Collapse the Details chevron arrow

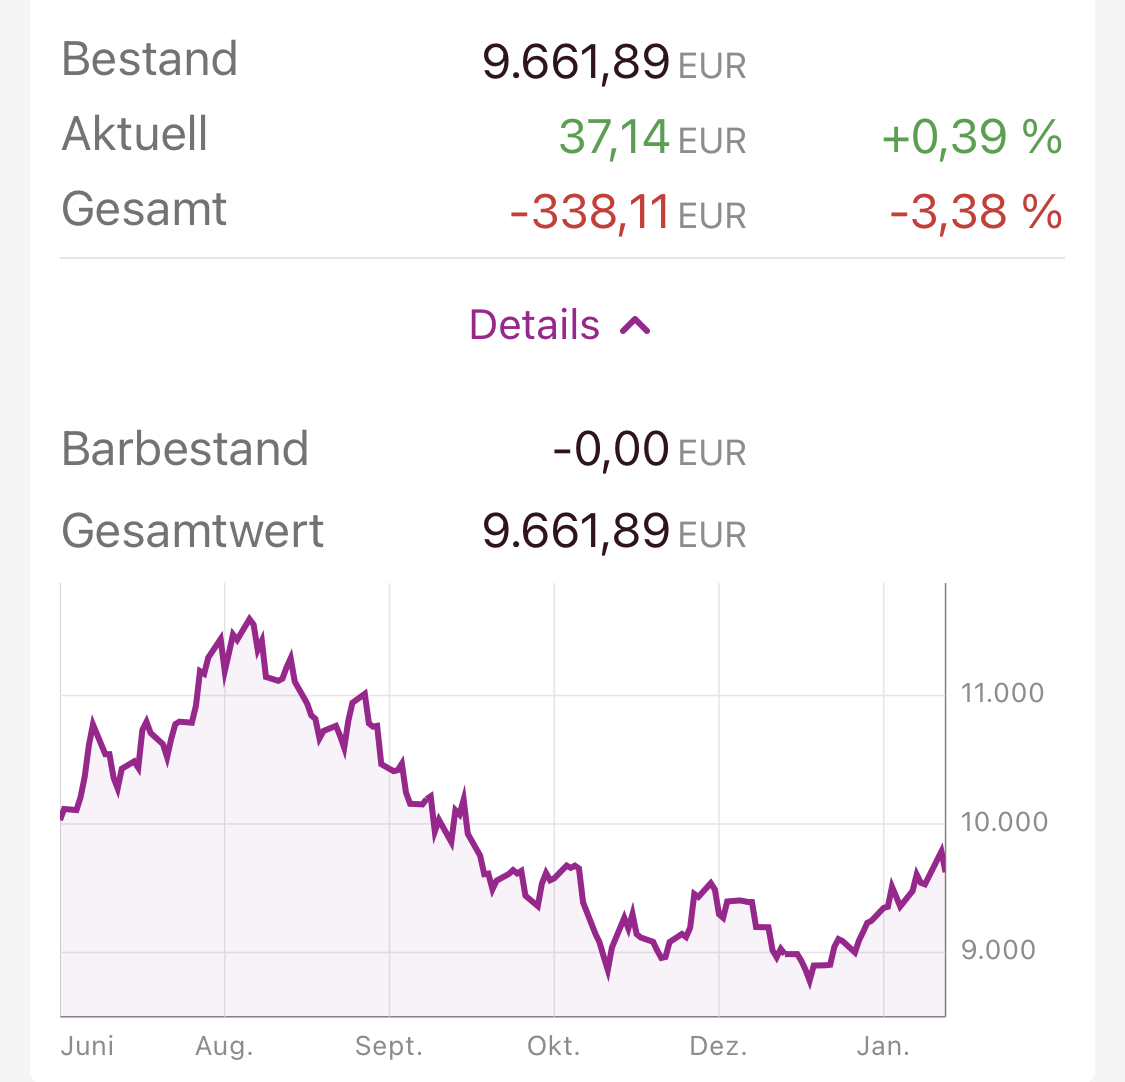tap(636, 326)
